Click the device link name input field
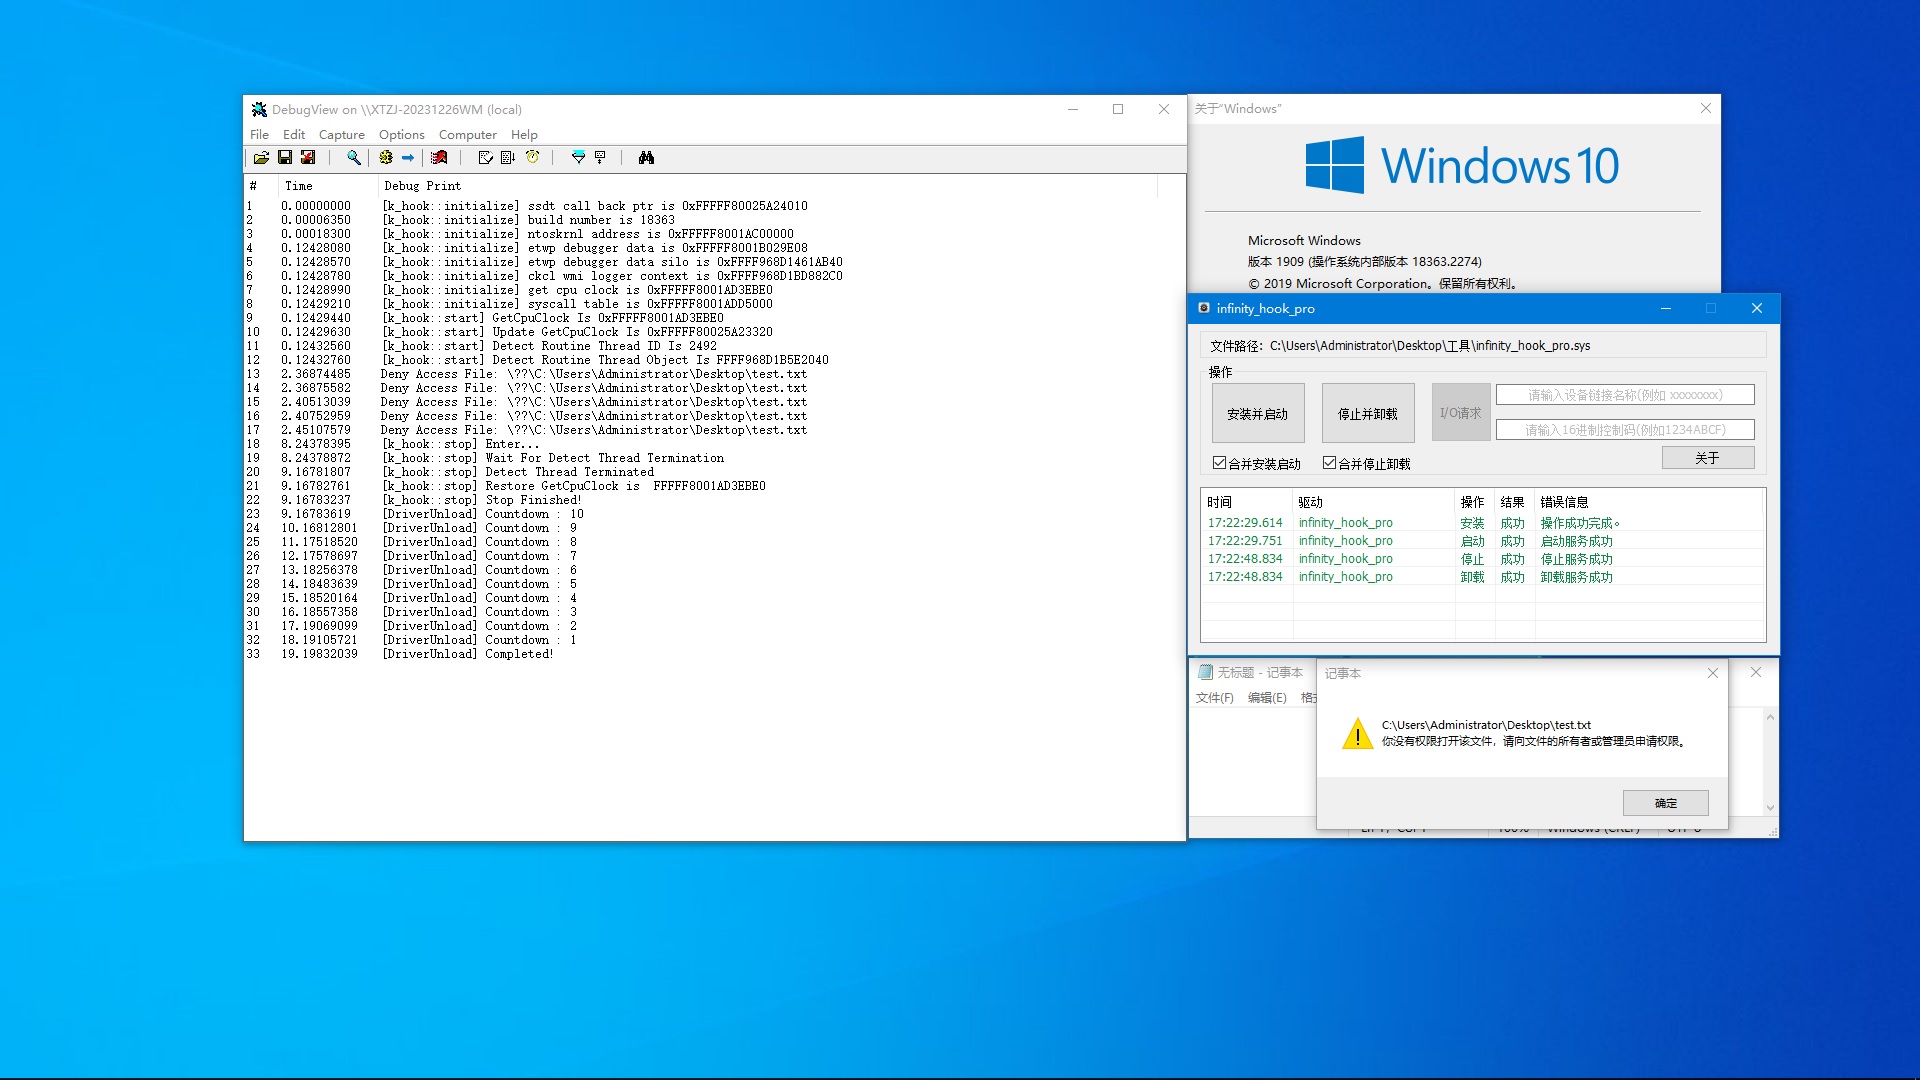Screen dimensions: 1920x1080 [1624, 395]
